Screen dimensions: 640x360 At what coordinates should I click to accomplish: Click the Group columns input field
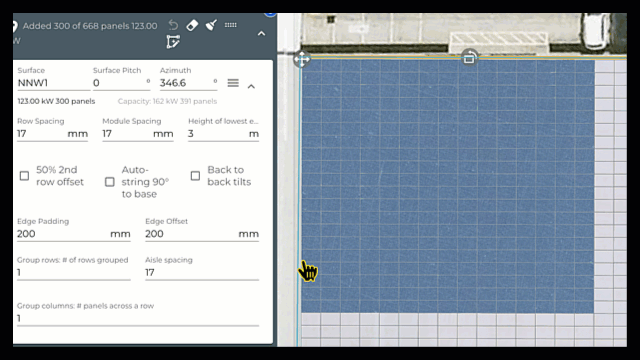138,318
